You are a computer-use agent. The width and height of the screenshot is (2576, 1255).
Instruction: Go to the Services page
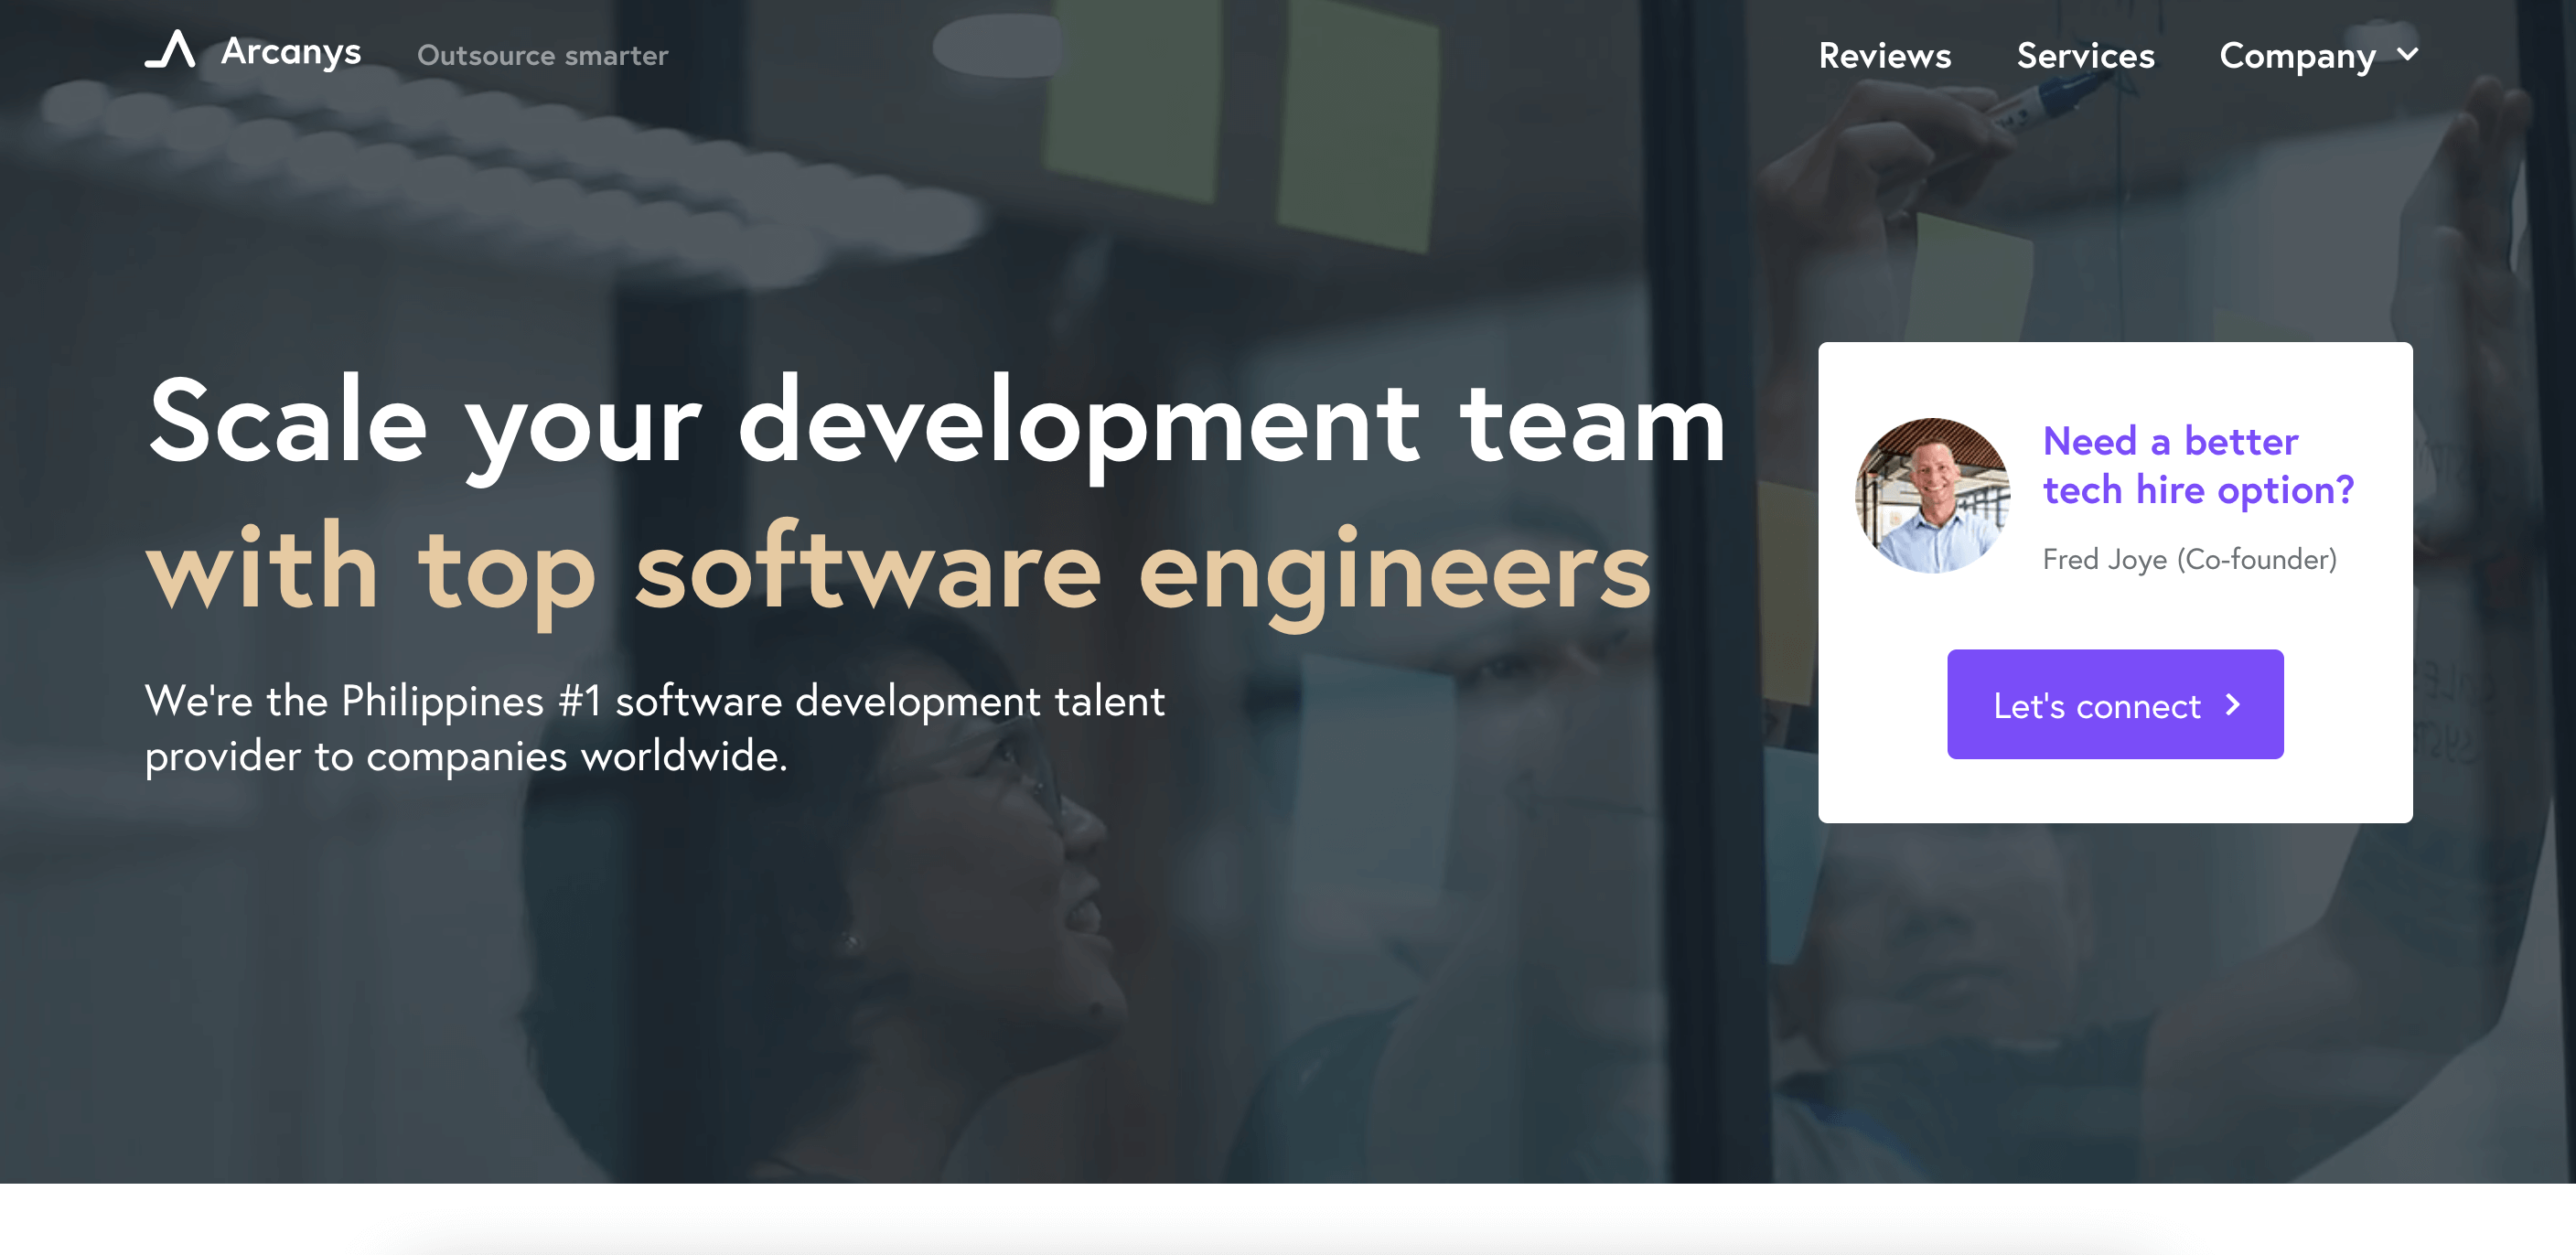click(2085, 55)
